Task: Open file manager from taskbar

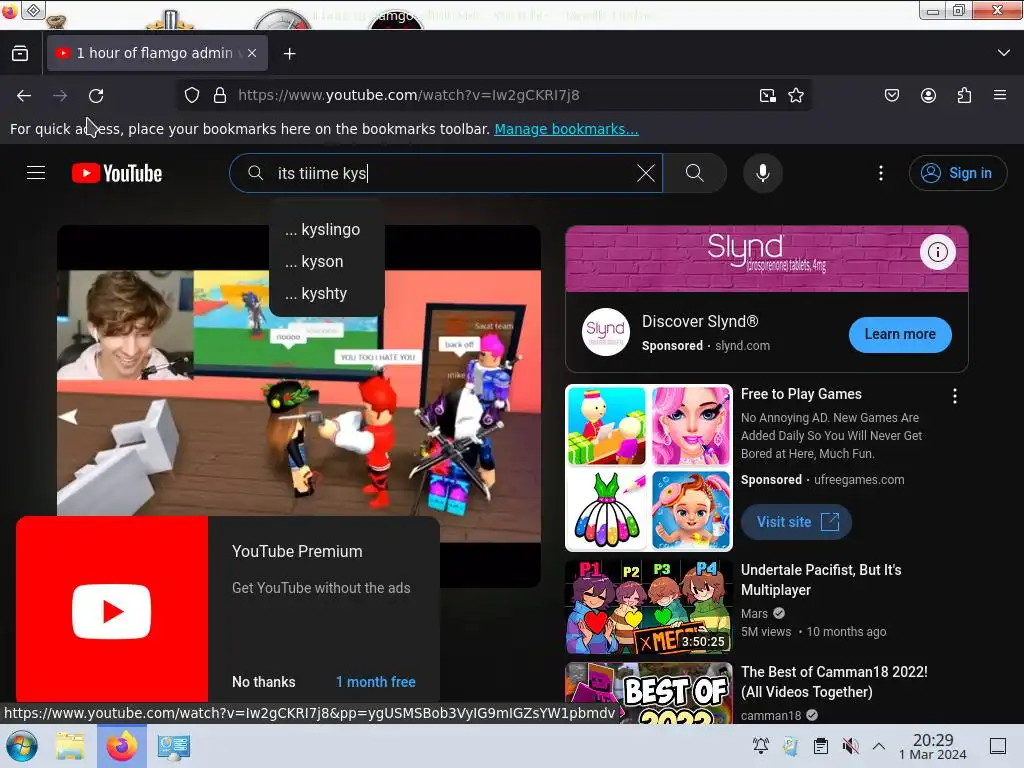Action: (x=70, y=746)
